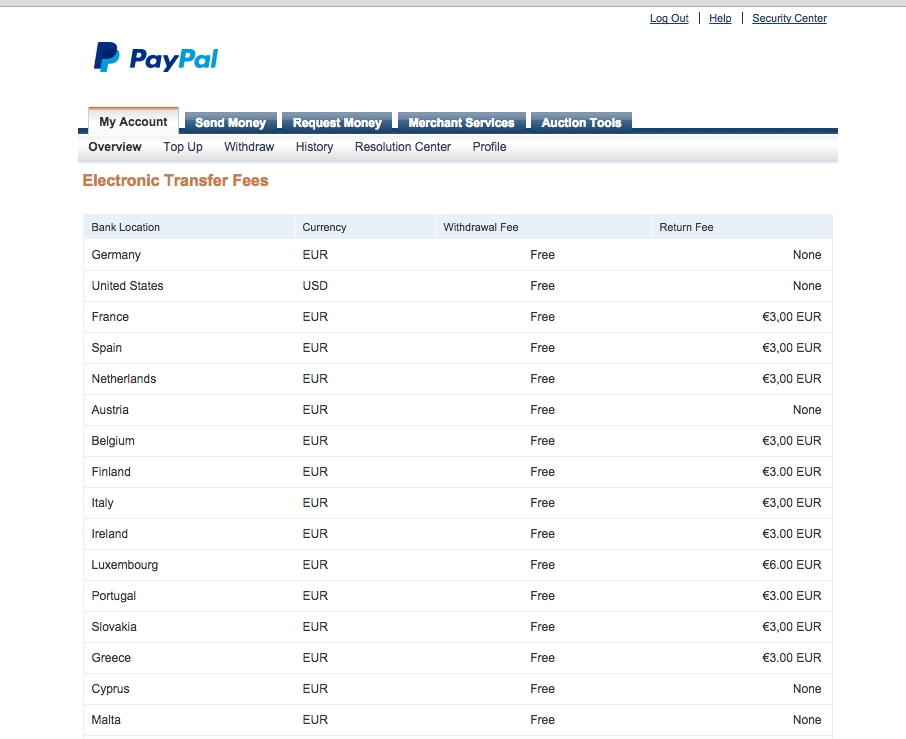The image size is (906, 739).
Task: Select the Germany row label
Action: pyautogui.click(x=116, y=255)
